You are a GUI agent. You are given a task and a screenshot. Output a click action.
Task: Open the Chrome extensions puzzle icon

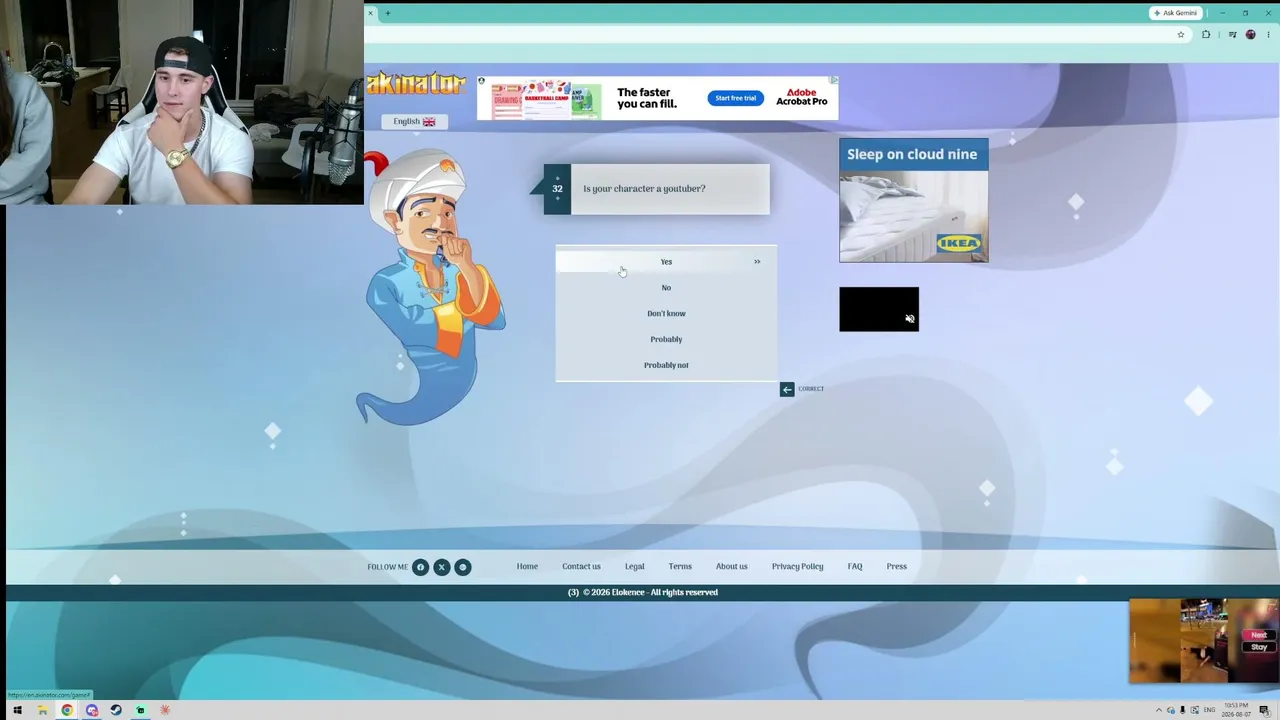tap(1206, 35)
